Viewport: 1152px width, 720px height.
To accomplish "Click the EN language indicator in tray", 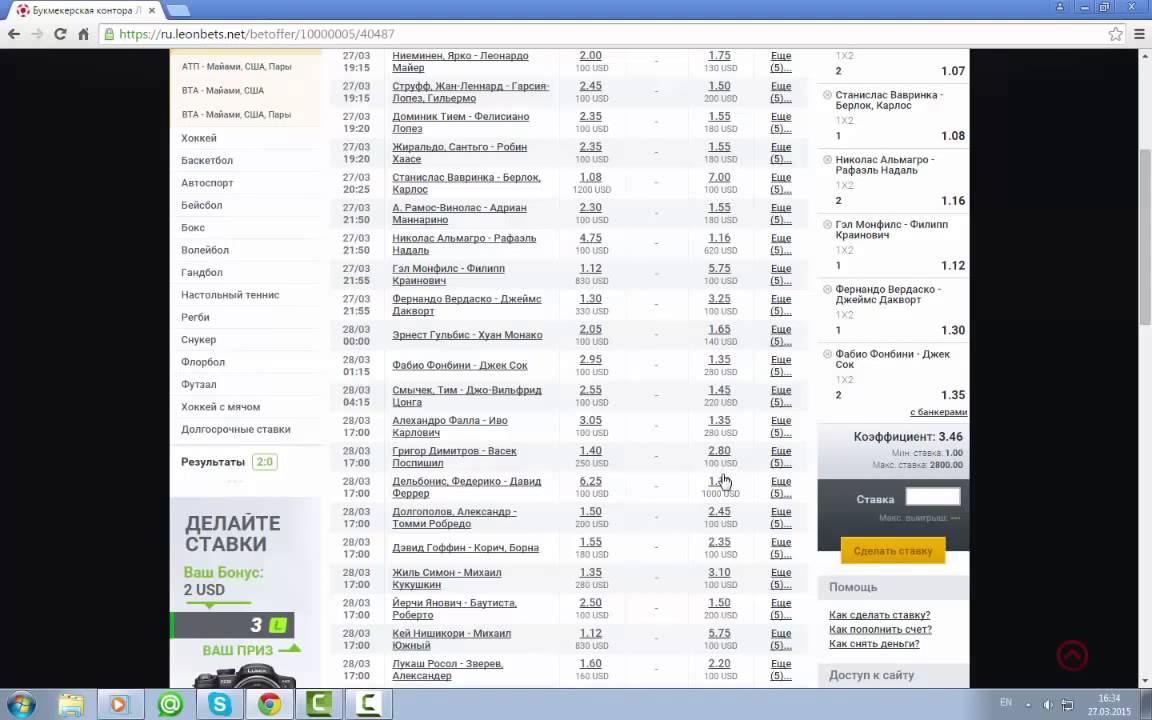I will tap(1006, 702).
